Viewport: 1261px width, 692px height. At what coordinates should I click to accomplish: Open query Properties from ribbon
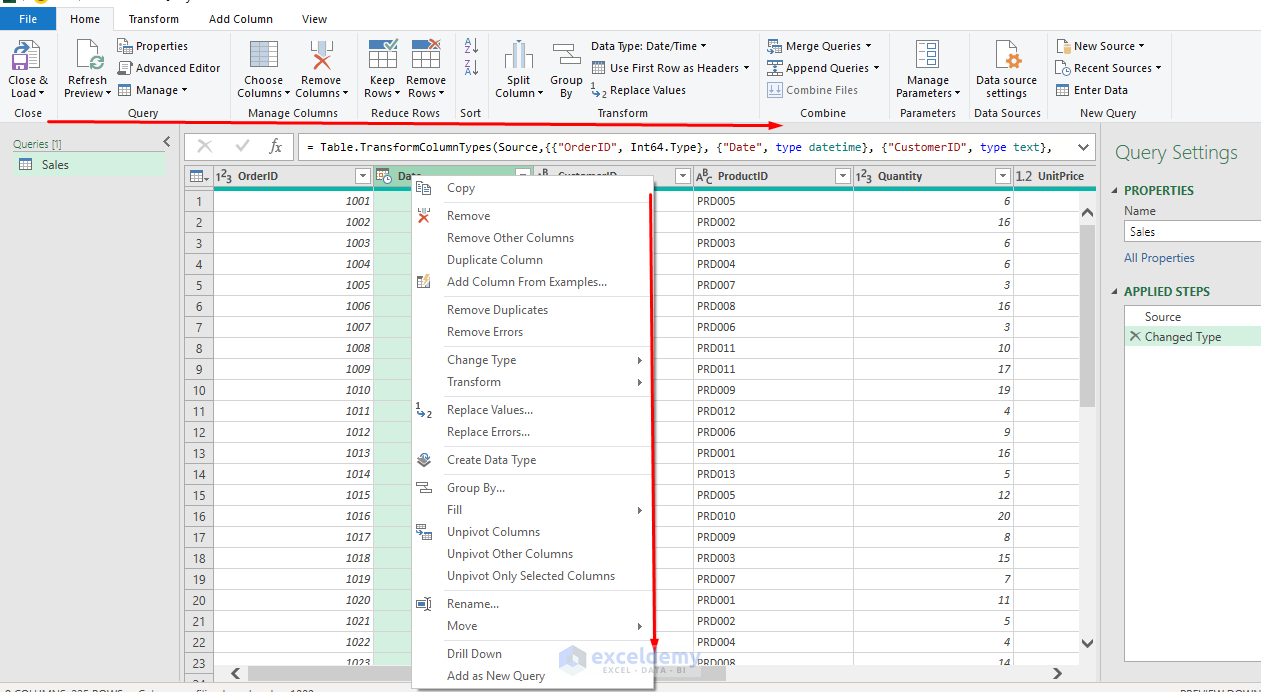tap(153, 46)
